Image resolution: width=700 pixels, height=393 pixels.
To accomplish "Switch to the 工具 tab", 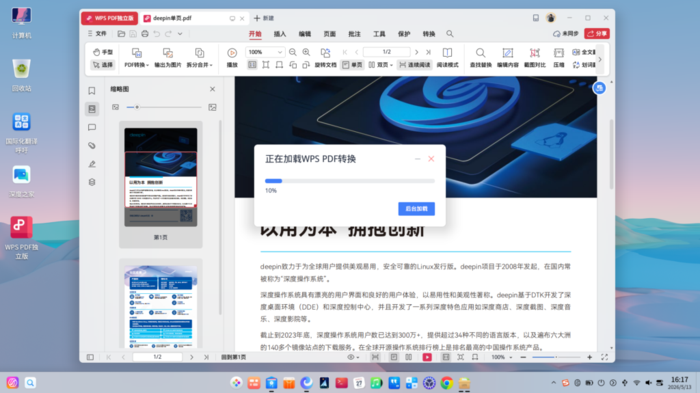I will pos(379,34).
